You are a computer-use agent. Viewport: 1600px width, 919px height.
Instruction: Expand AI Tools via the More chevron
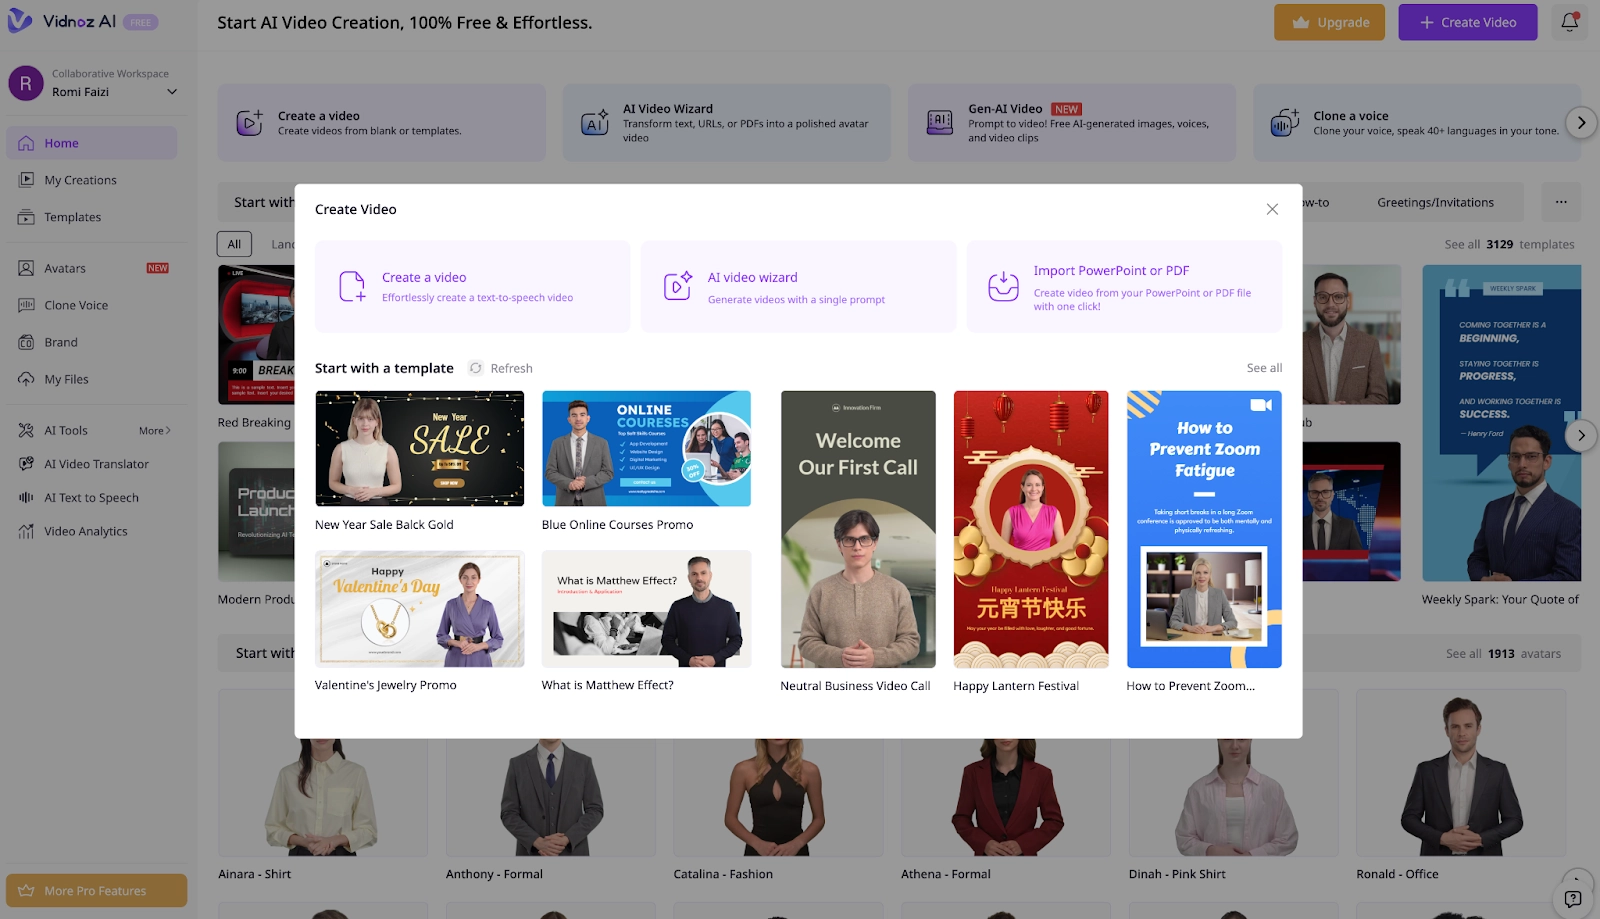156,430
